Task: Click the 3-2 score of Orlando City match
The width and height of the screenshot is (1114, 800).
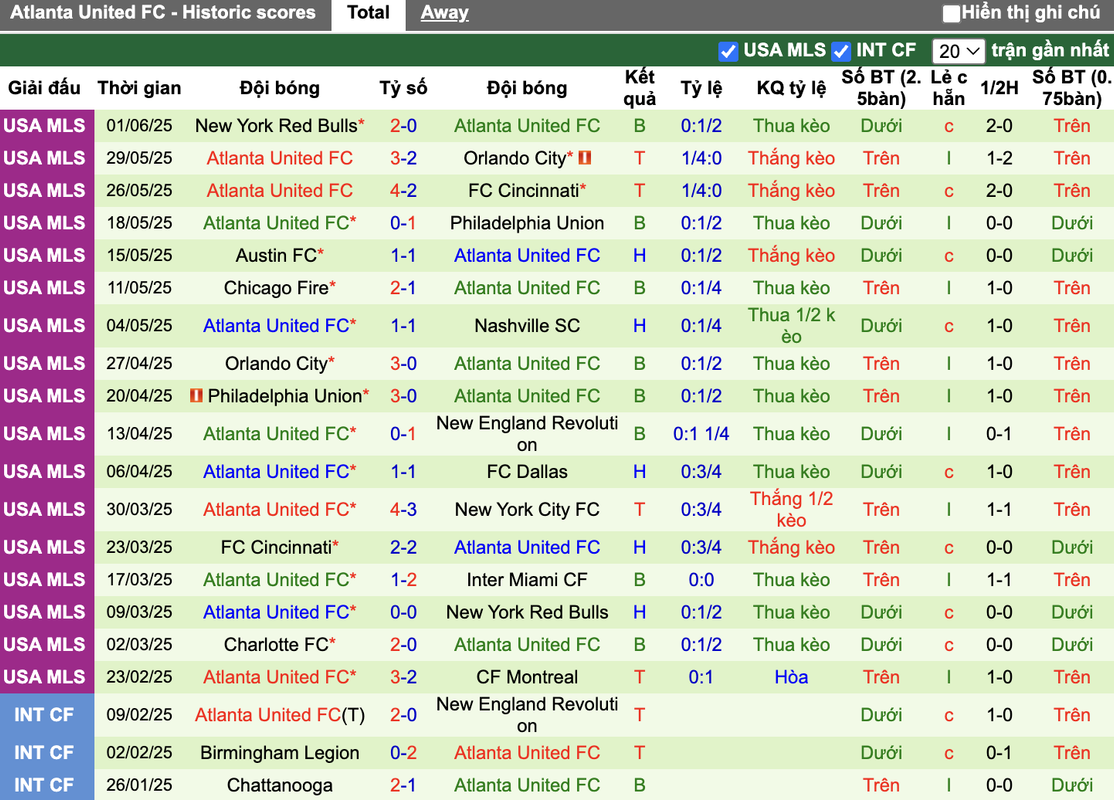Action: (x=403, y=158)
